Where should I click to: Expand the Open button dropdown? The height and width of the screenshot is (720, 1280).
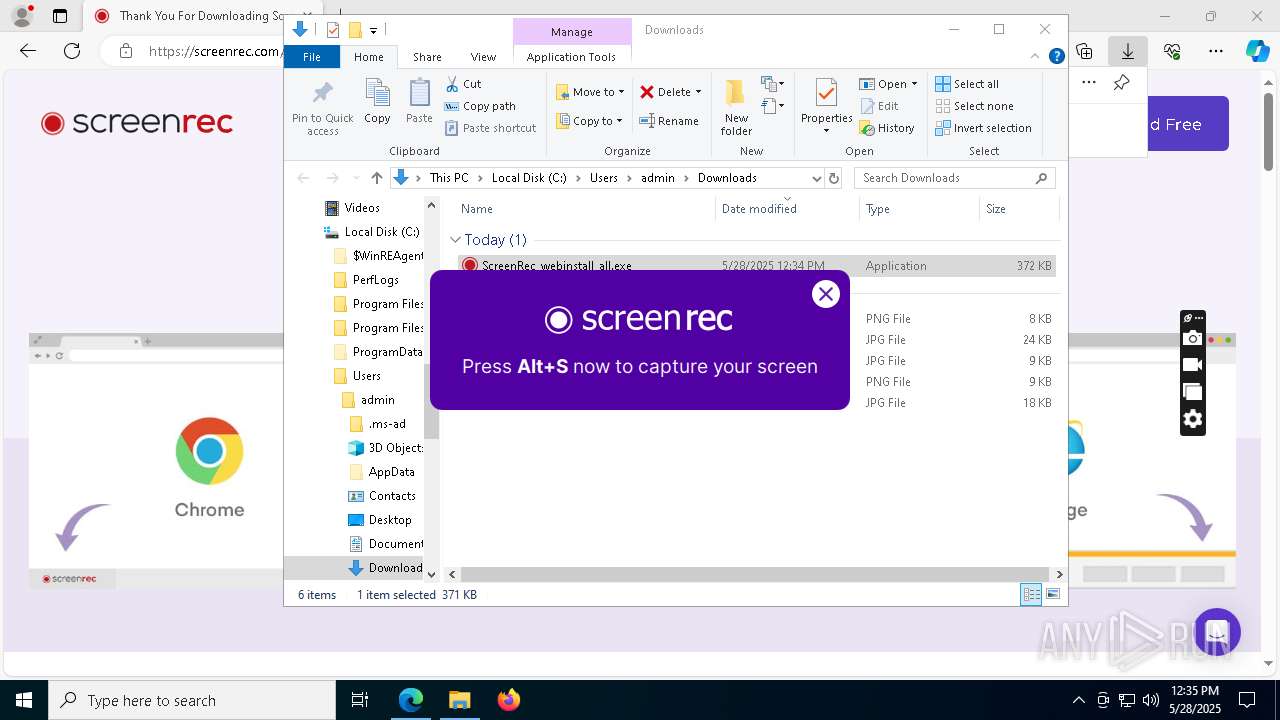click(914, 84)
